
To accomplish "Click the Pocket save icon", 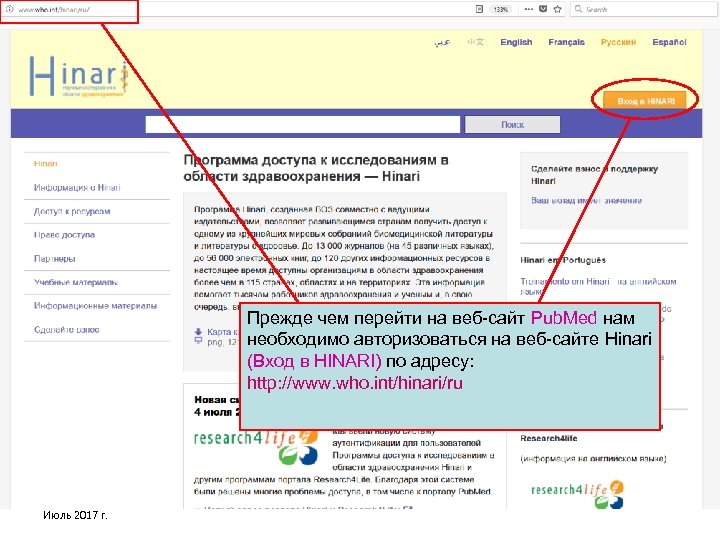I will coord(543,9).
